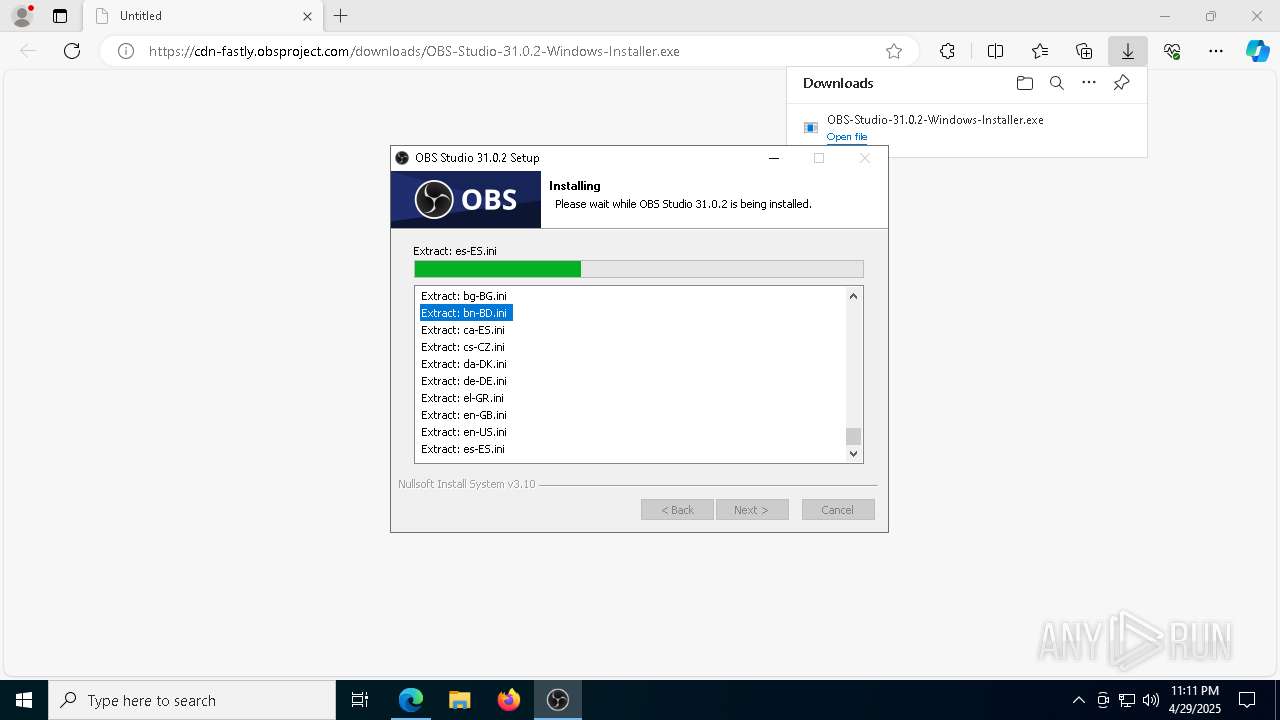Show hidden tray icons chevron

pyautogui.click(x=1078, y=700)
